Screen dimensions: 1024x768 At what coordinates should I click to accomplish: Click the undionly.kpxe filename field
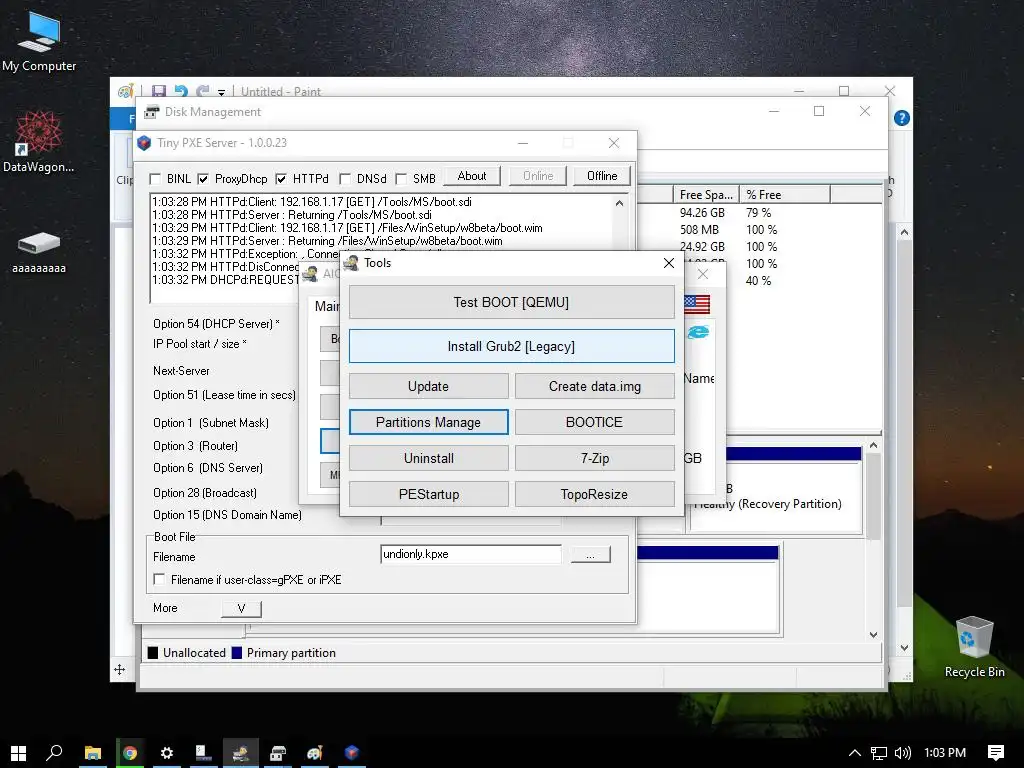(471, 554)
